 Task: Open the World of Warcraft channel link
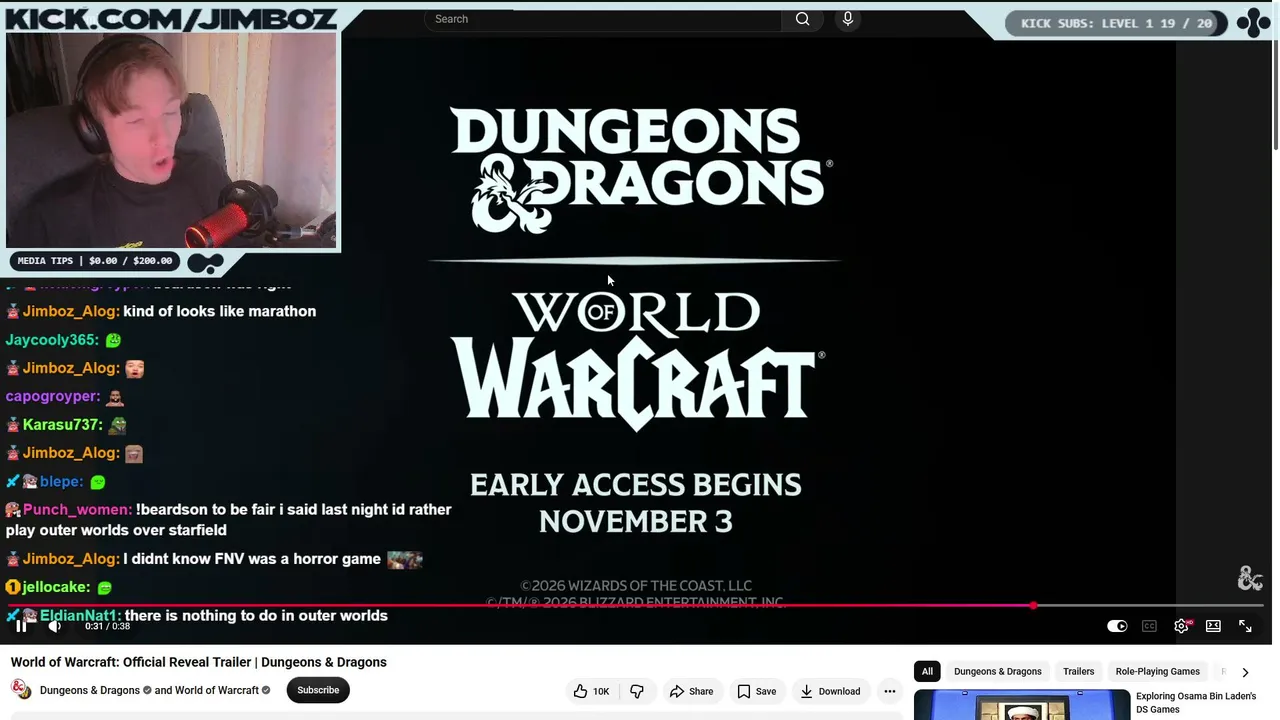click(216, 690)
